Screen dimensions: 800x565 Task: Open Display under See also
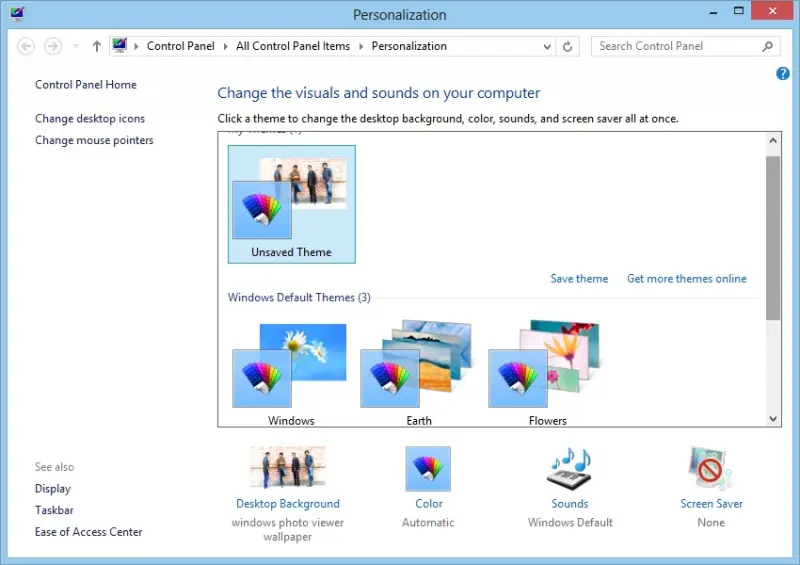tap(53, 488)
